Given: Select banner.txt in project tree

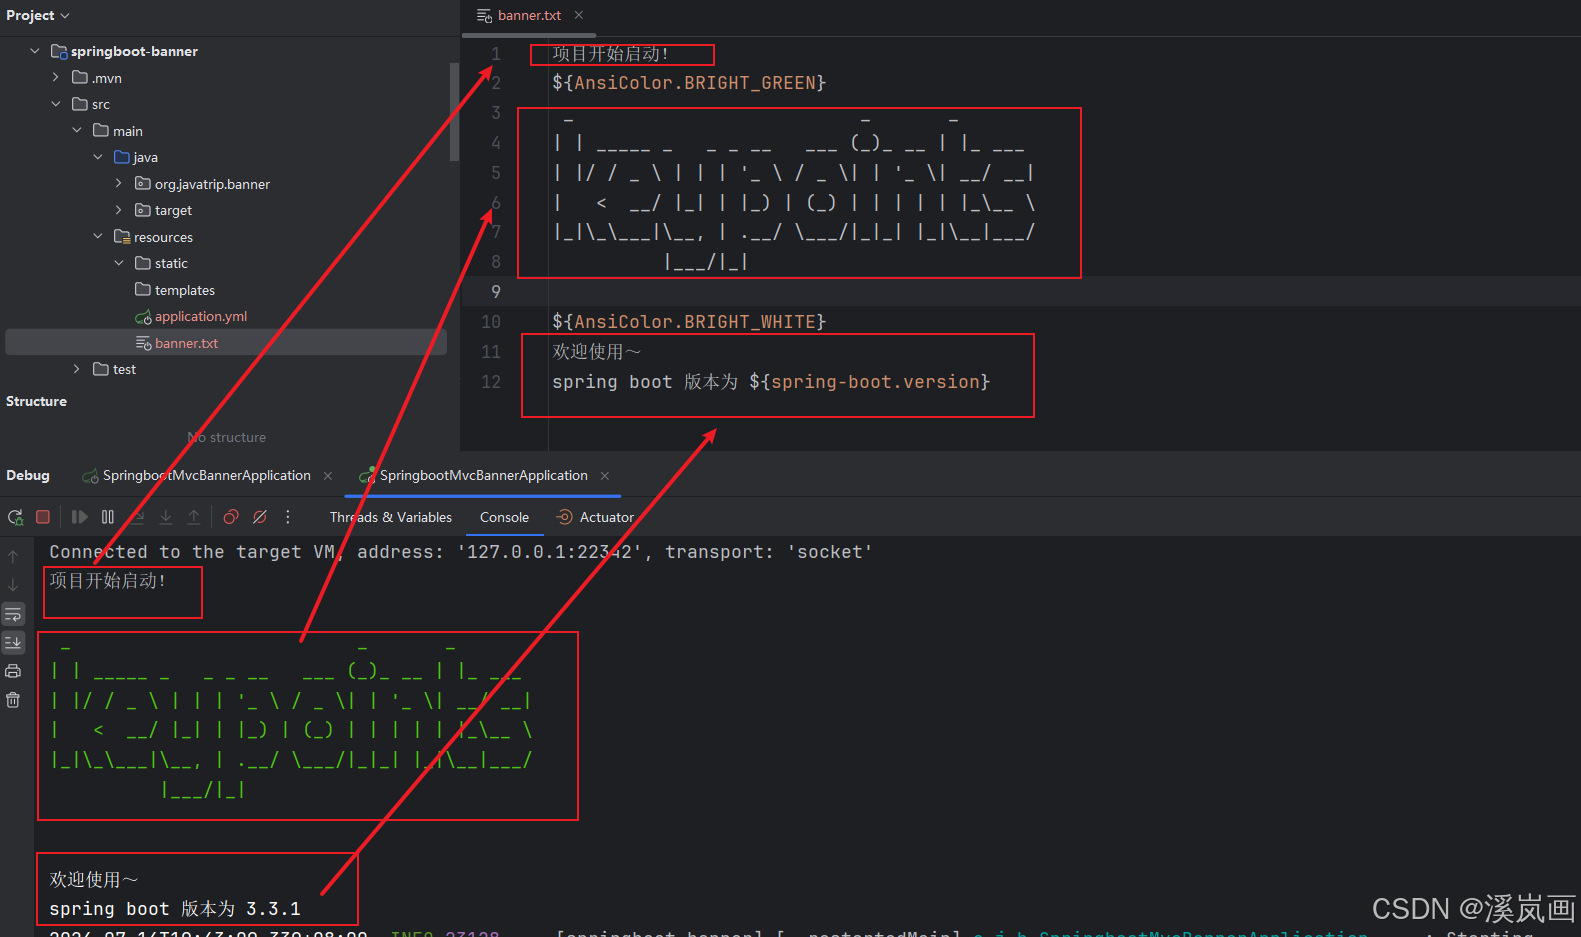Looking at the screenshot, I should click(226, 343).
